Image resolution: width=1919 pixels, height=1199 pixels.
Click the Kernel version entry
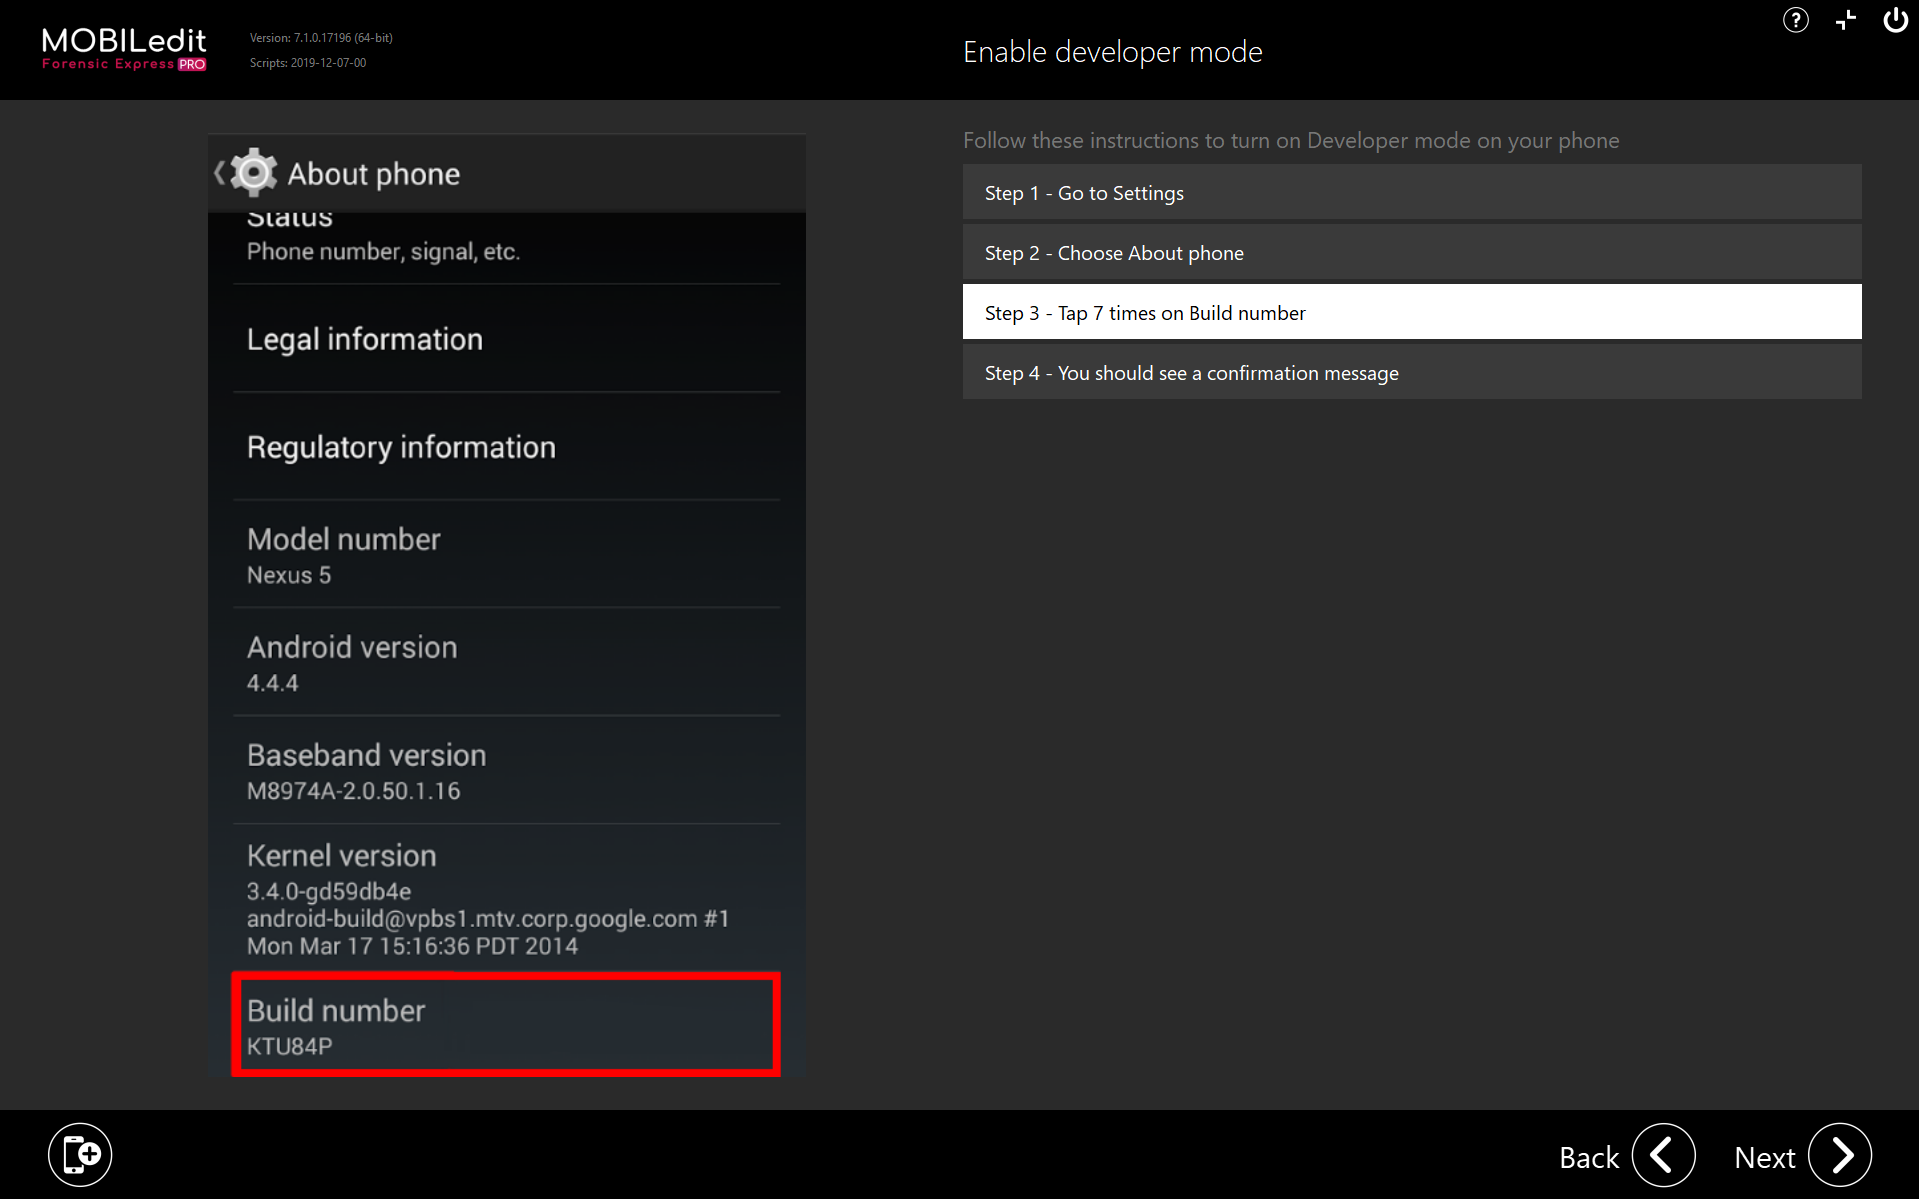pos(506,899)
